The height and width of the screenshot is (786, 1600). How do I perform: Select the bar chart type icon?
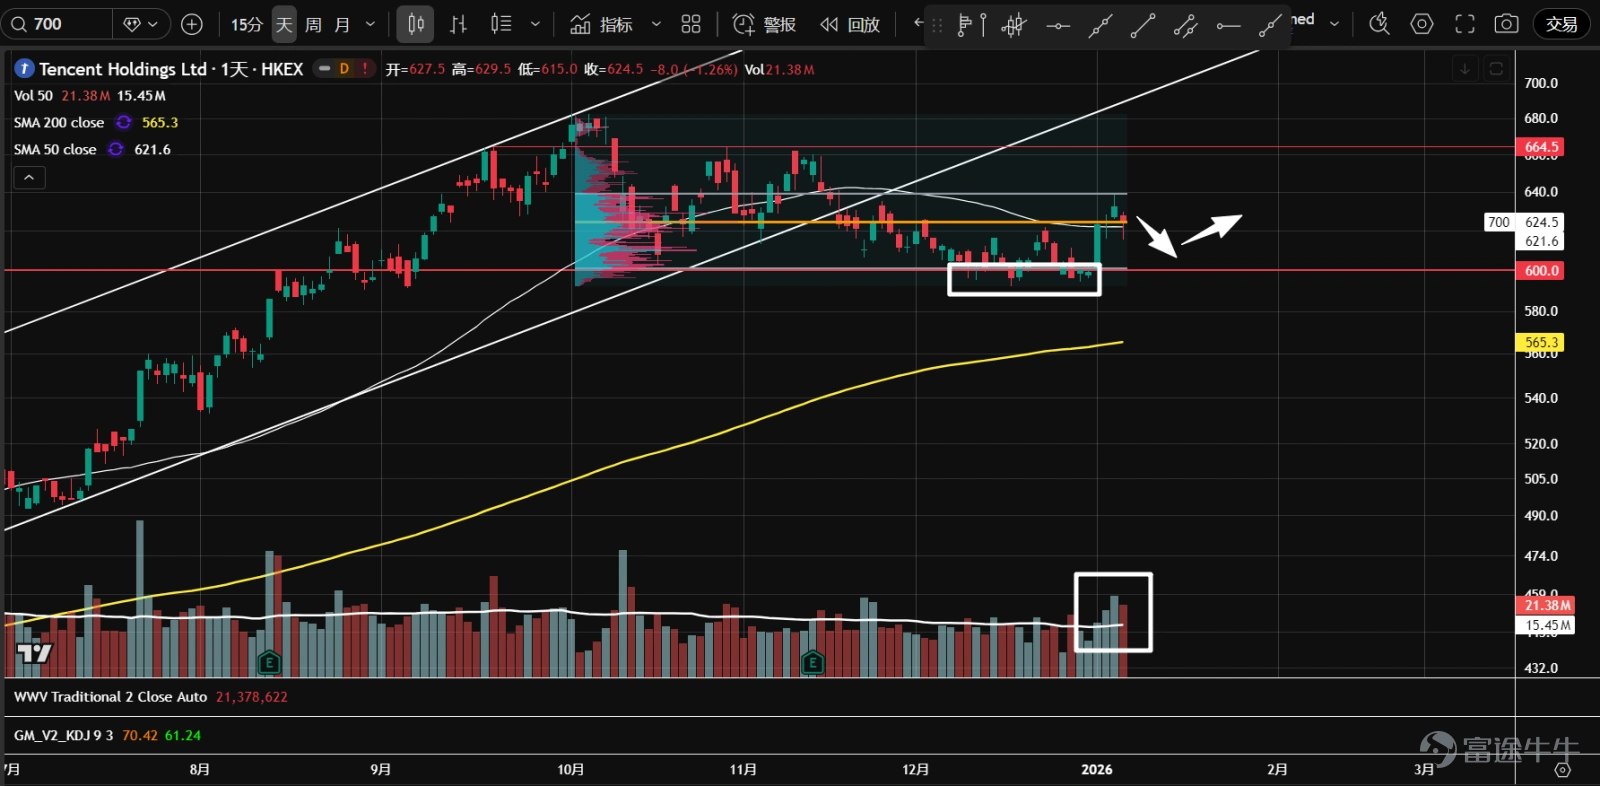point(458,24)
